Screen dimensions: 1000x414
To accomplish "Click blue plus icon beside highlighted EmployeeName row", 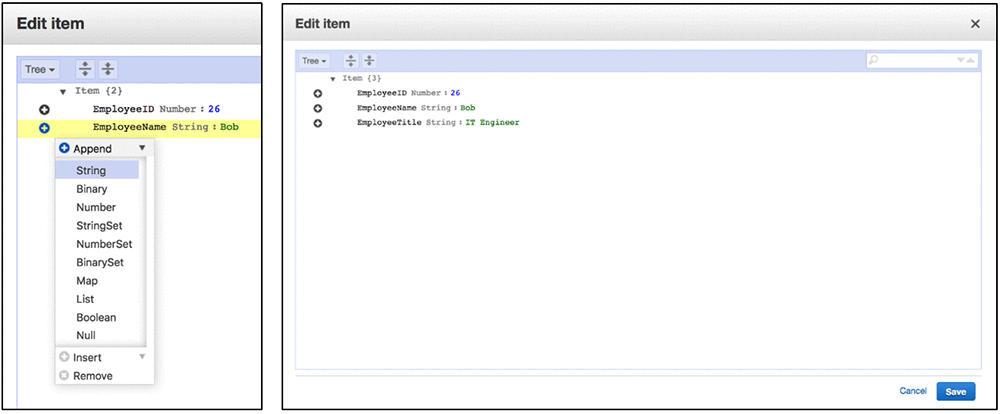I will (45, 128).
